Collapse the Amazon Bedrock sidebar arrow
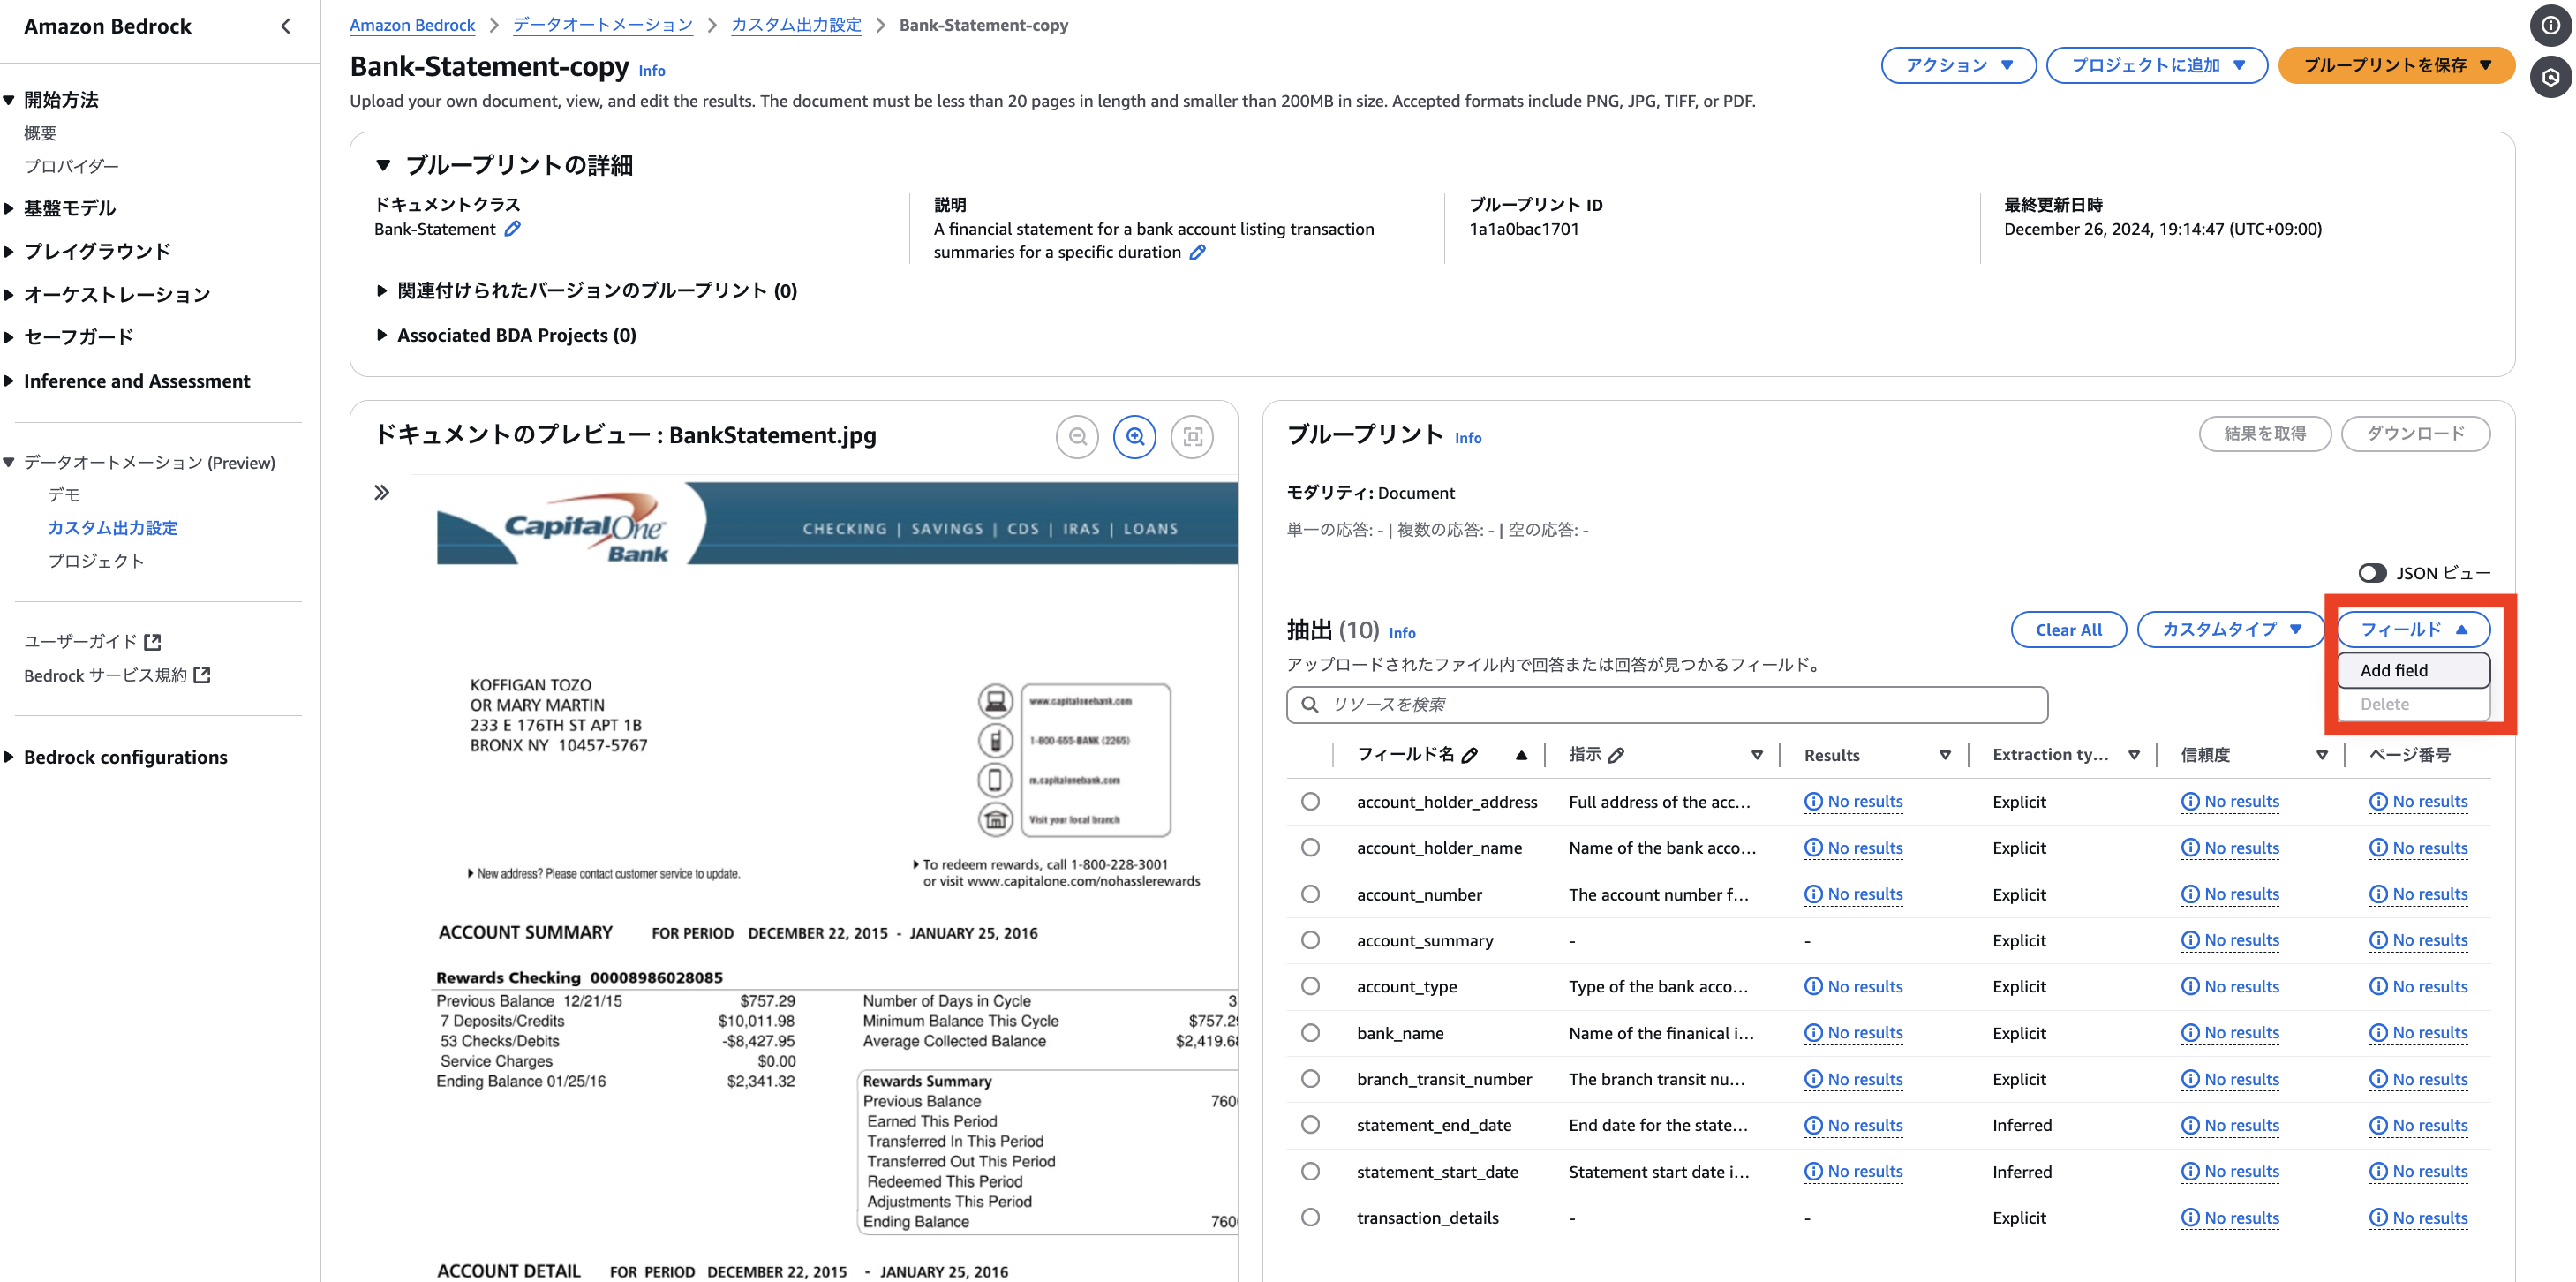The width and height of the screenshot is (2576, 1282). (x=286, y=26)
